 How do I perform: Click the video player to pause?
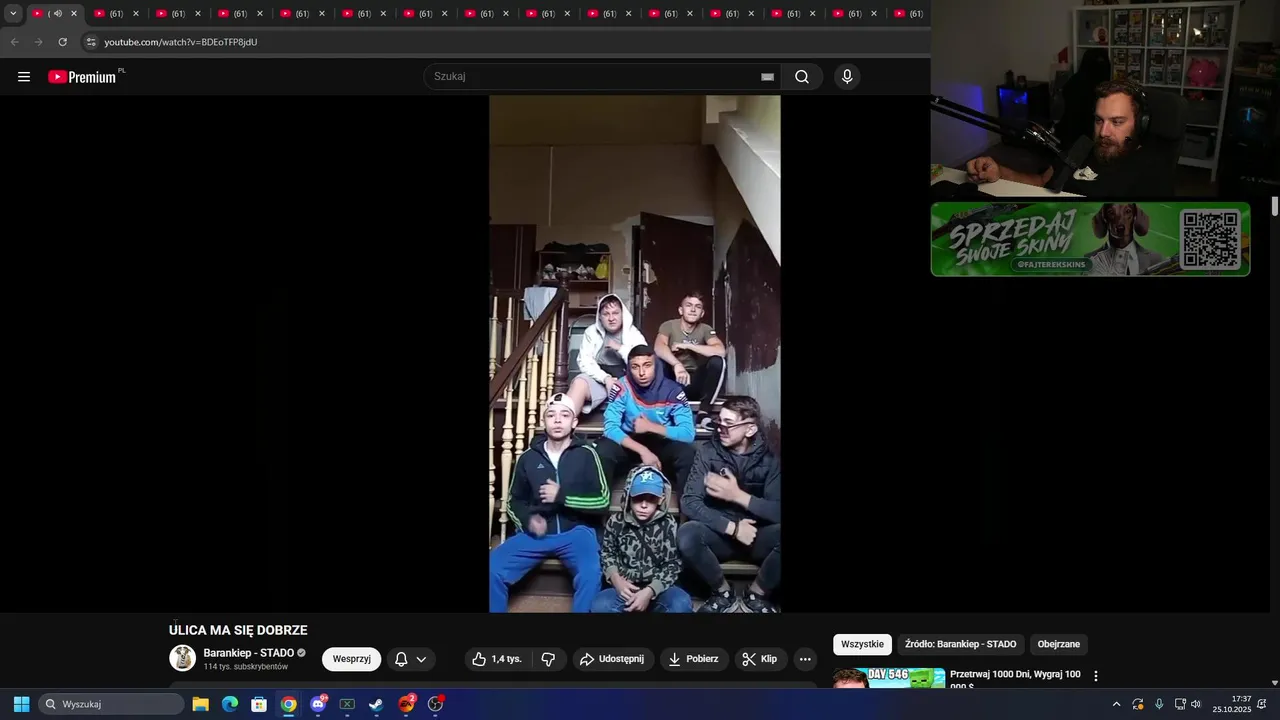pos(634,353)
